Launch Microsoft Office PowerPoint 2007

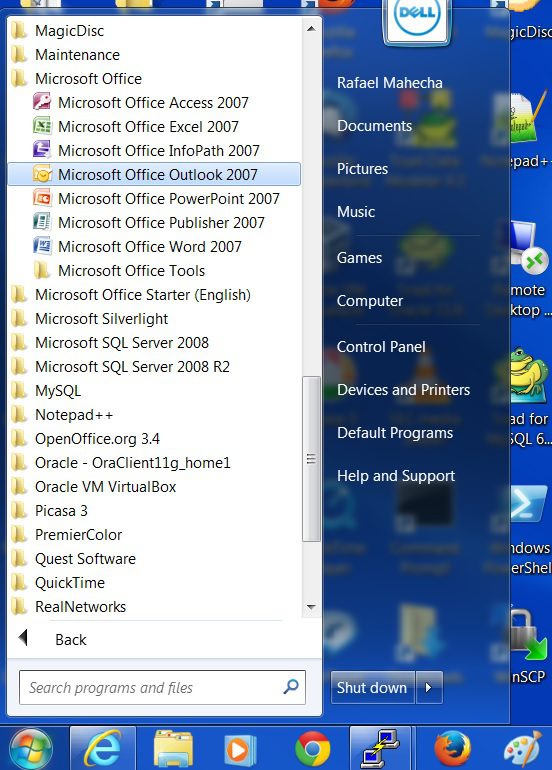point(154,198)
